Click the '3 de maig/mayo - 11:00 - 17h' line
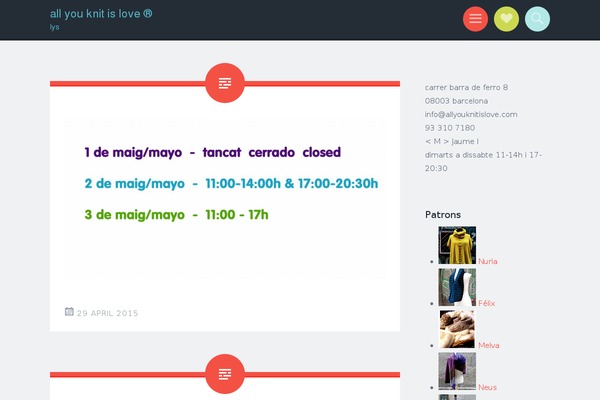 [x=176, y=215]
